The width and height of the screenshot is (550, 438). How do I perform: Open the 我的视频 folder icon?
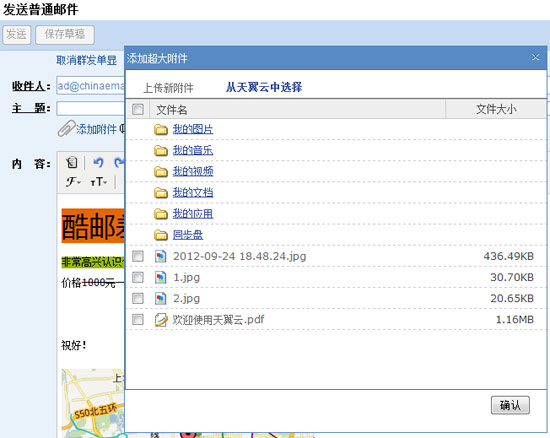[161, 172]
